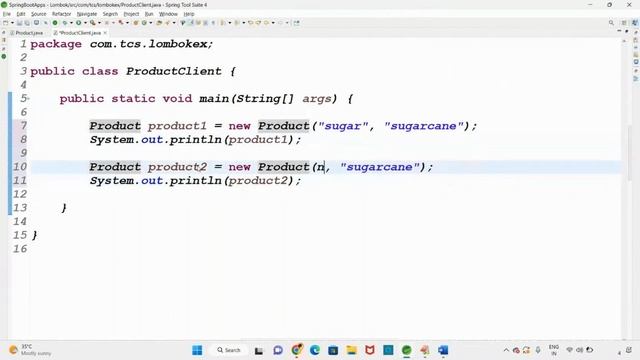Click 'product1' variable on line 7
Screen dimensions: 640x360
[177, 126]
